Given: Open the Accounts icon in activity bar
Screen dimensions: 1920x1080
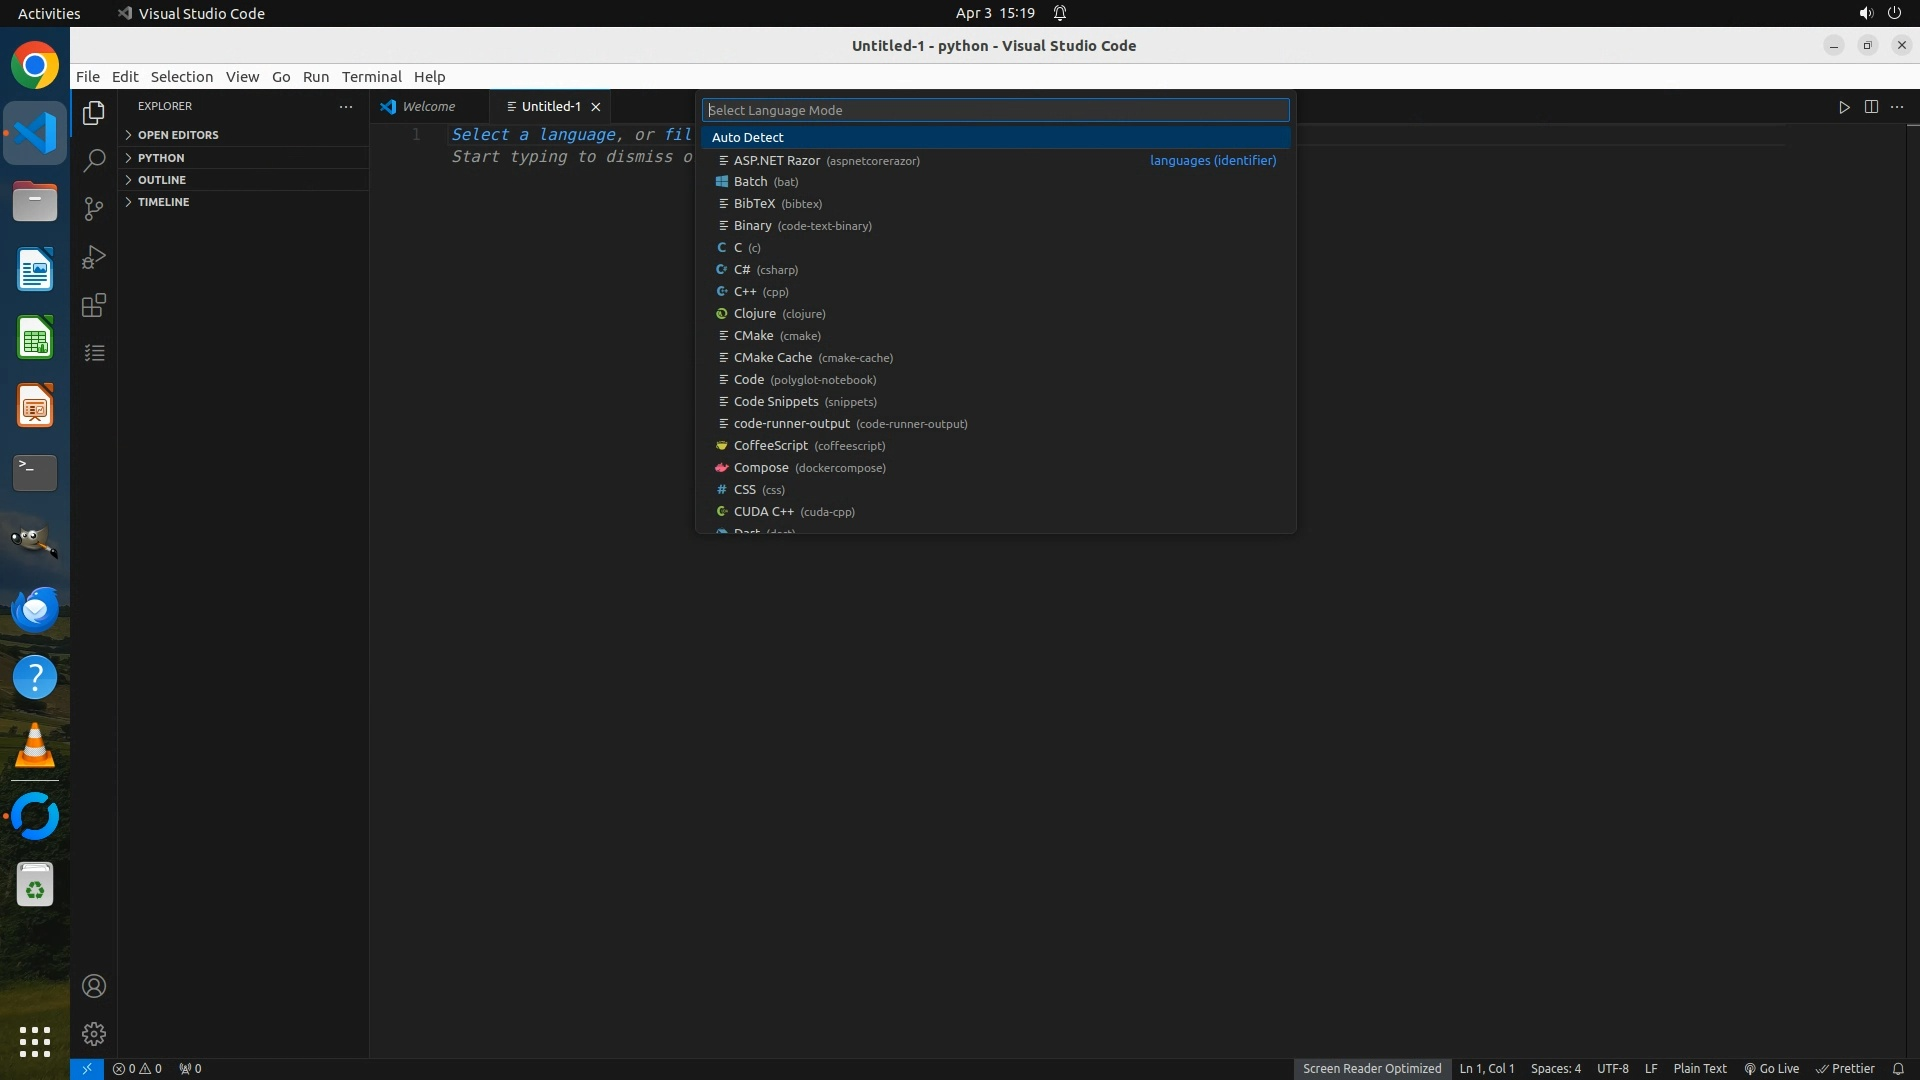Looking at the screenshot, I should click(x=94, y=986).
